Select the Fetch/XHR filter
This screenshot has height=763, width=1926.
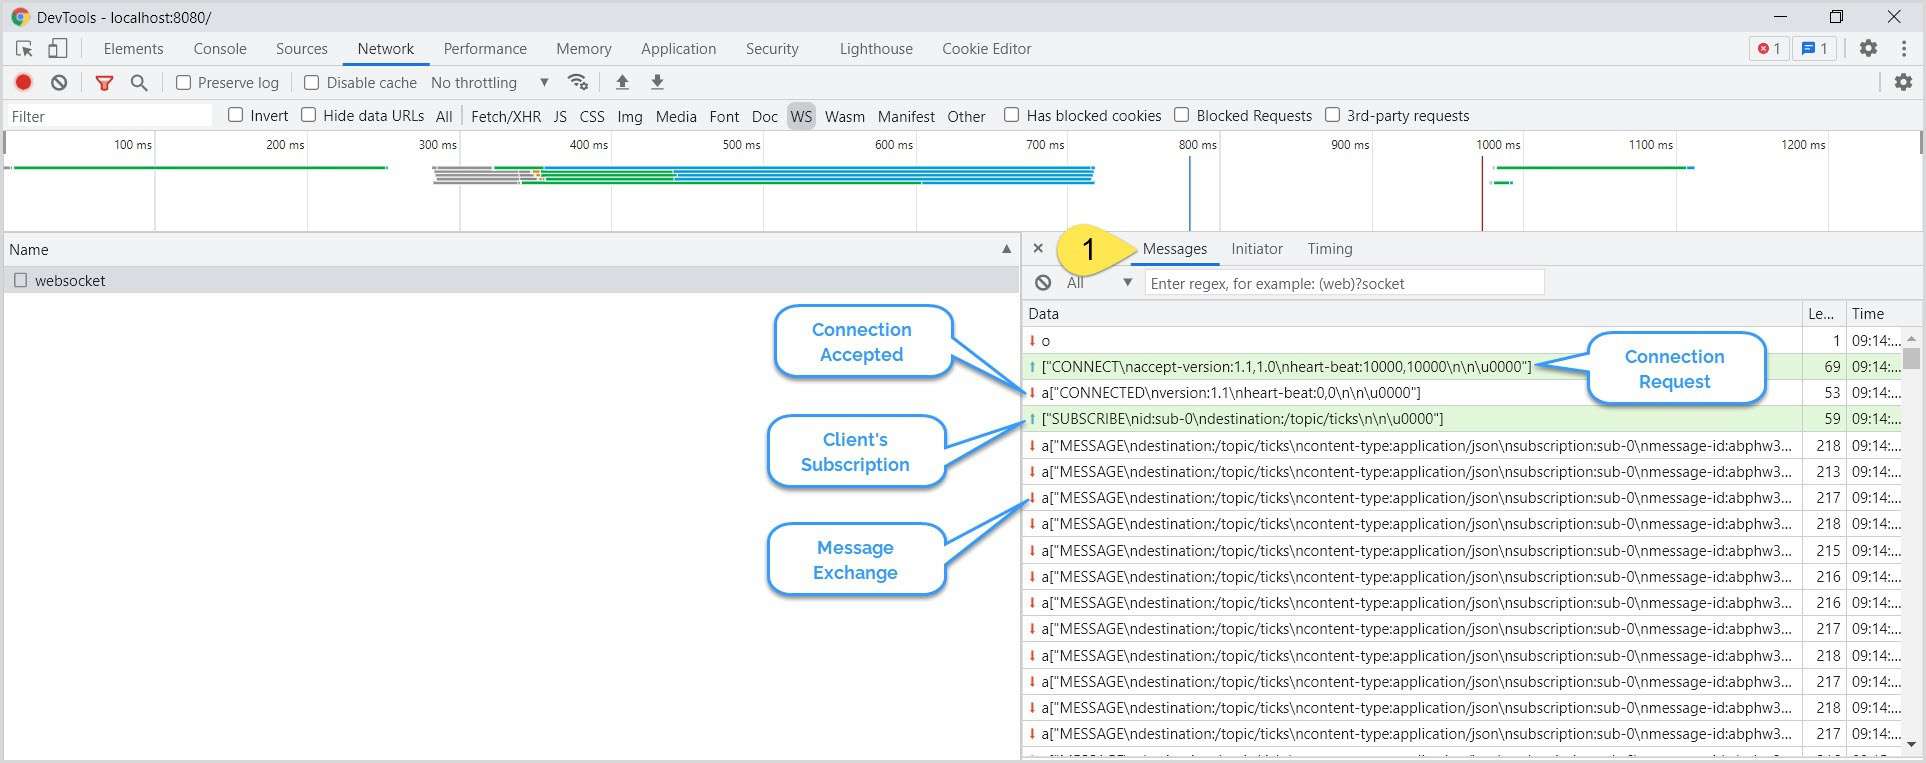pos(505,116)
